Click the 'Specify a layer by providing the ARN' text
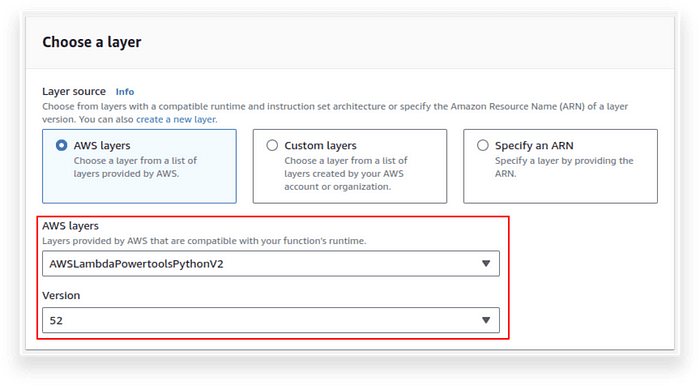Screen dimensions: 700x386 coord(564,167)
